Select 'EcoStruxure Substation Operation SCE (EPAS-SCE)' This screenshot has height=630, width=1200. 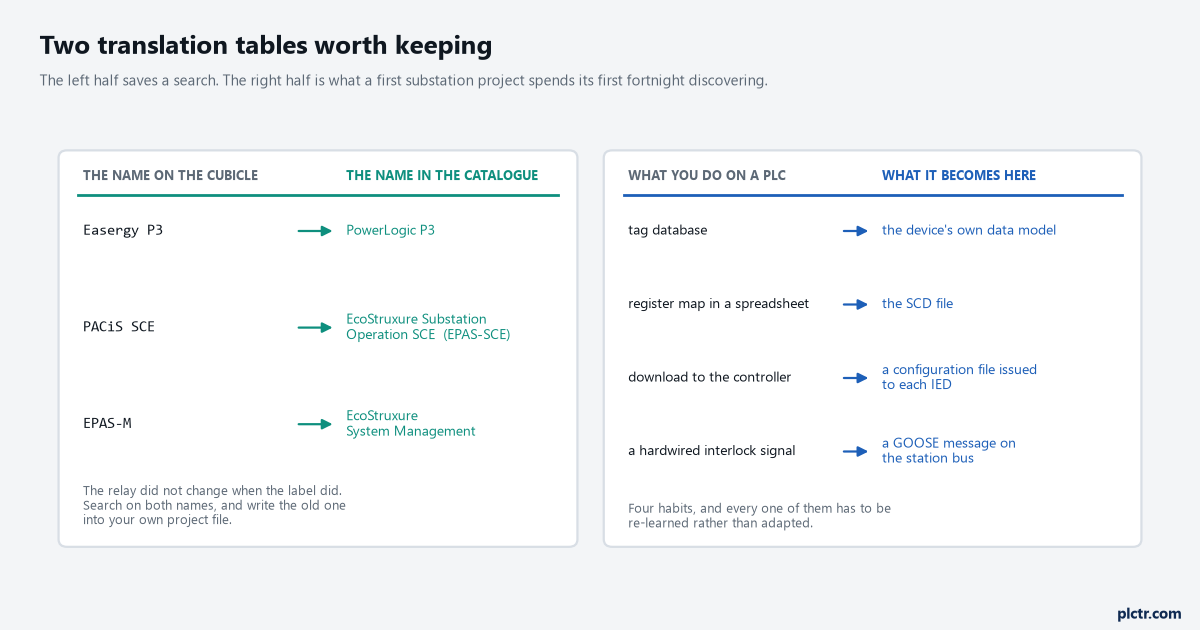pos(428,327)
